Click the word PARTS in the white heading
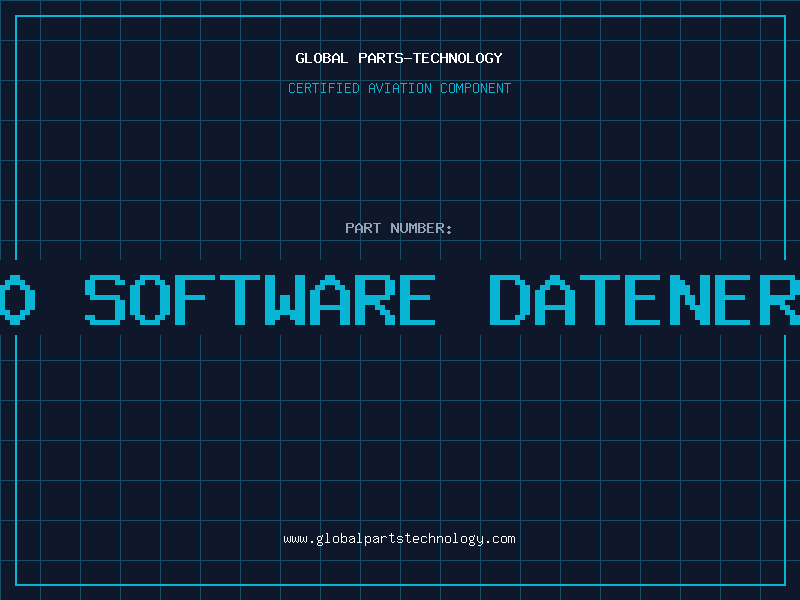This screenshot has width=800, height=600. click(381, 58)
